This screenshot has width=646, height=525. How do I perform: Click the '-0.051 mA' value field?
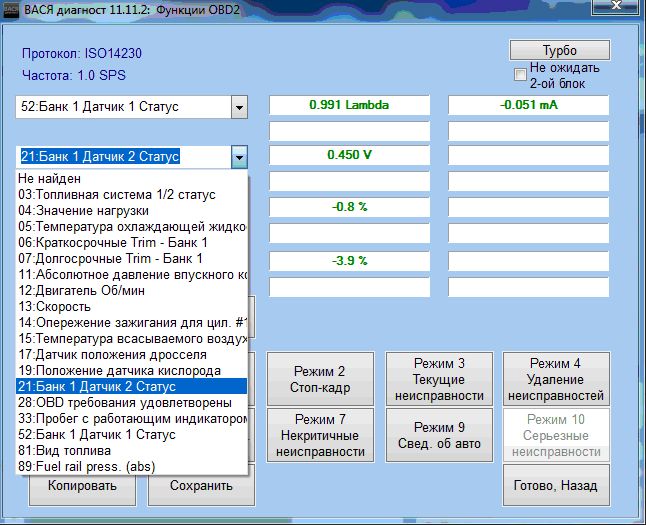click(529, 105)
